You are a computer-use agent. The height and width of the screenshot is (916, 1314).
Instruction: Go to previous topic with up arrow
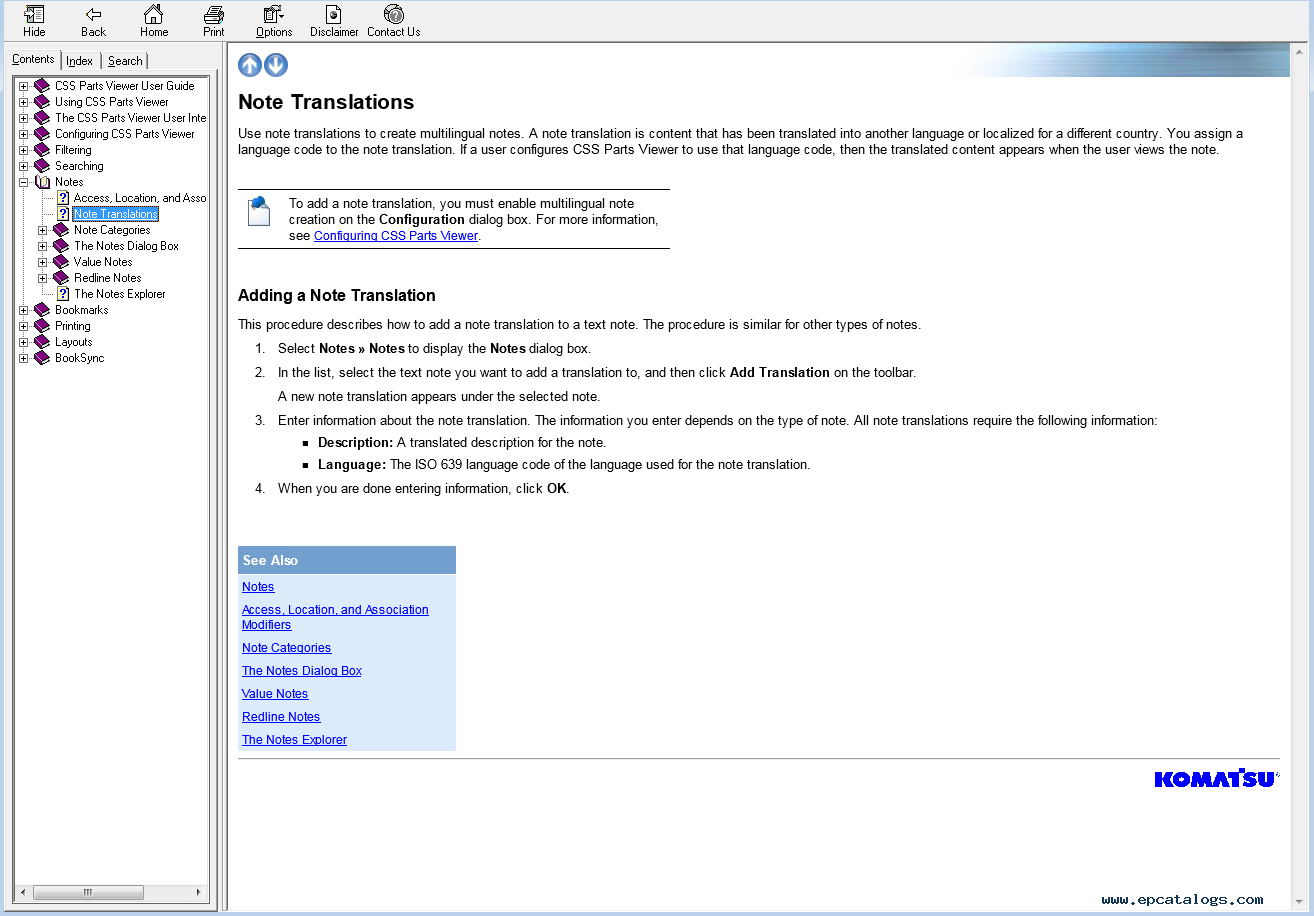(x=250, y=65)
